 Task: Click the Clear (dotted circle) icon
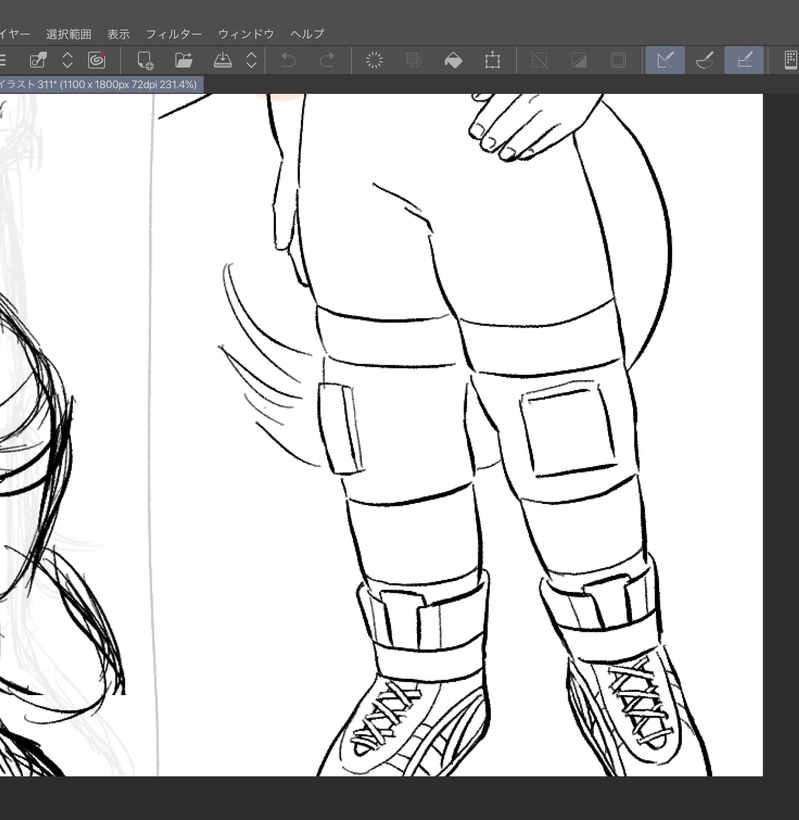pyautogui.click(x=374, y=60)
